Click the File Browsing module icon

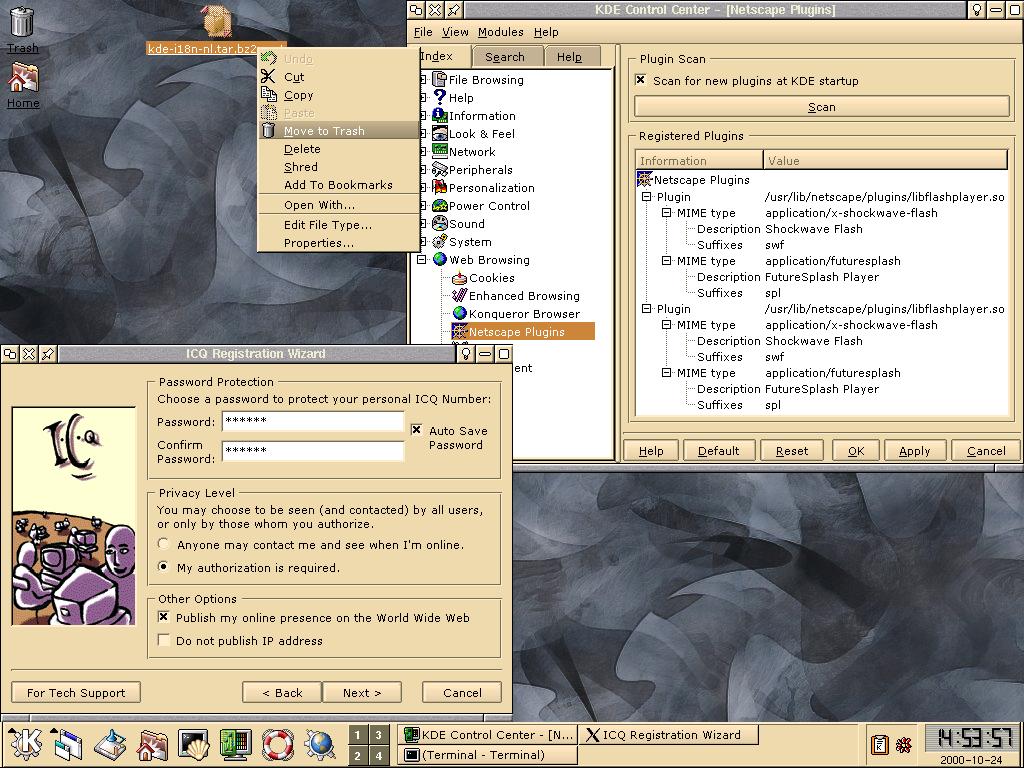[440, 80]
